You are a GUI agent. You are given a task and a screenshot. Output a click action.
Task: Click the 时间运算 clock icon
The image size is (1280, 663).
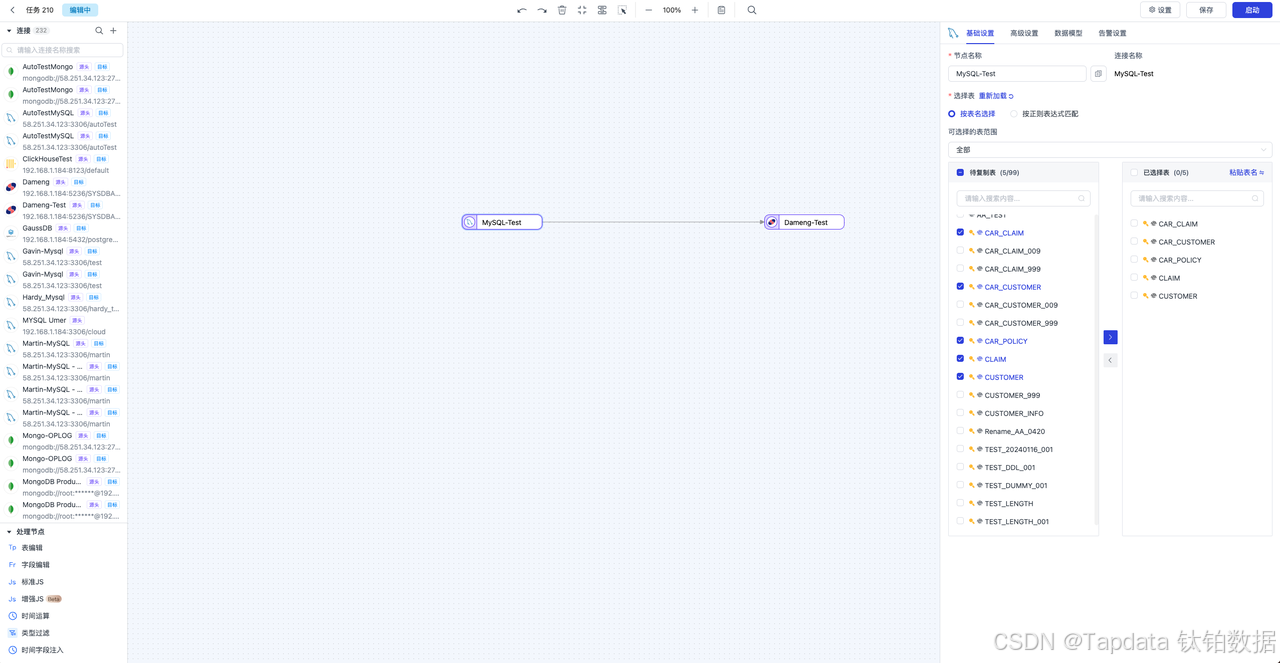(x=12, y=616)
